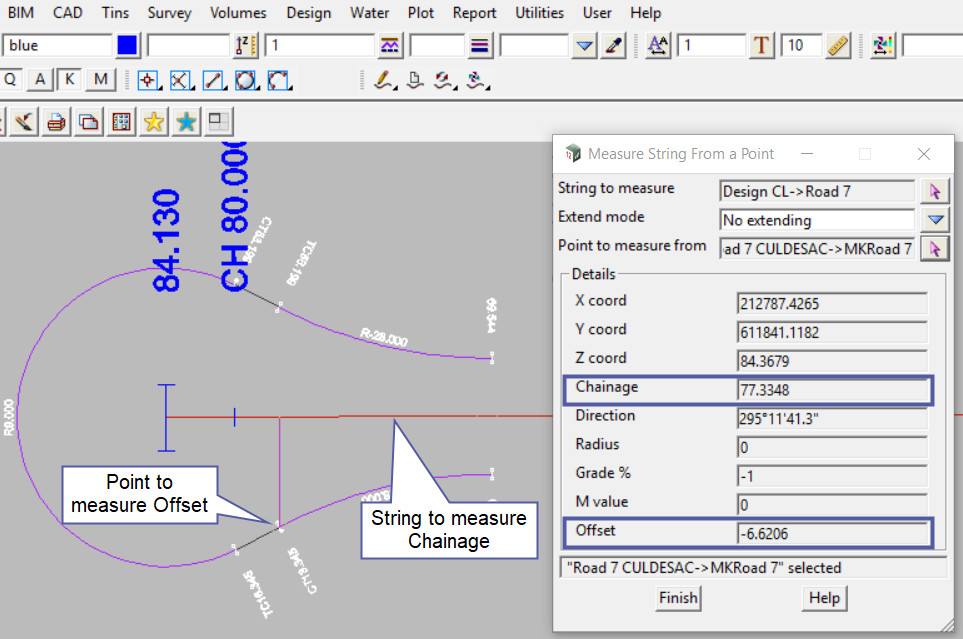Toggle the Q snap mode button
This screenshot has width=963, height=639.
tap(11, 80)
